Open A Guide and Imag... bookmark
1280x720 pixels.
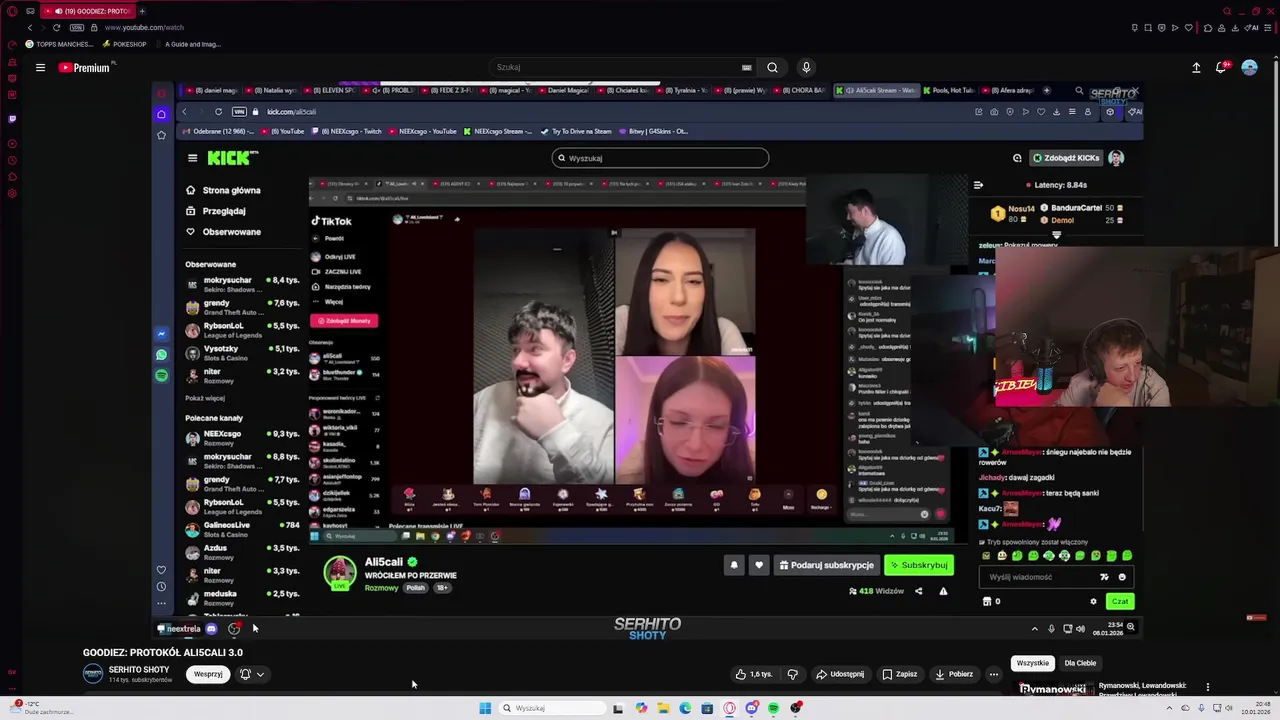(187, 44)
